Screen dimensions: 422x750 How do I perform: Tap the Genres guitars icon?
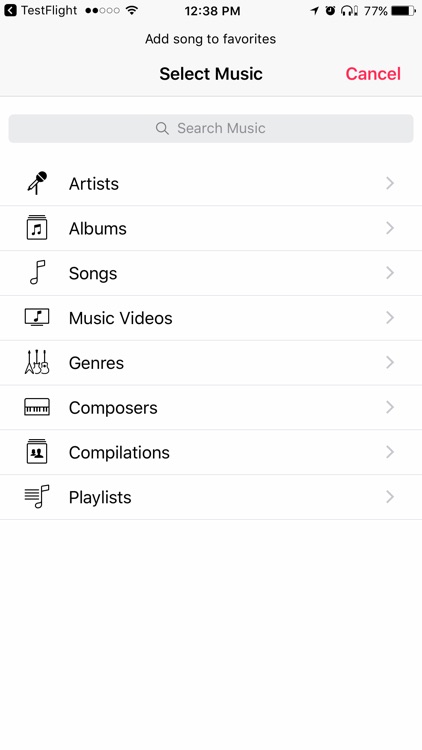(37, 362)
